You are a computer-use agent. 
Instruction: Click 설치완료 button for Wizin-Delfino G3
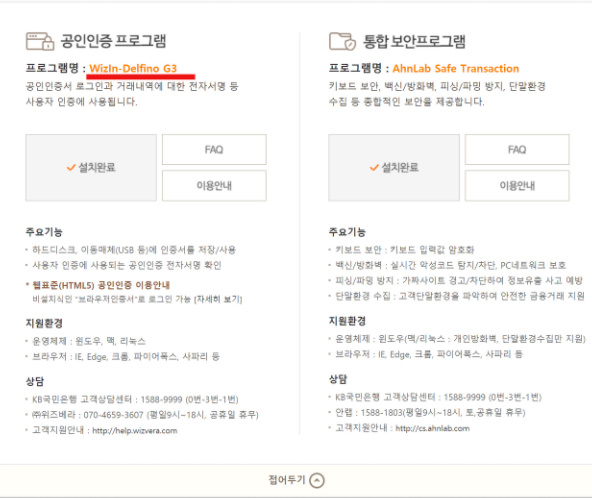point(91,168)
